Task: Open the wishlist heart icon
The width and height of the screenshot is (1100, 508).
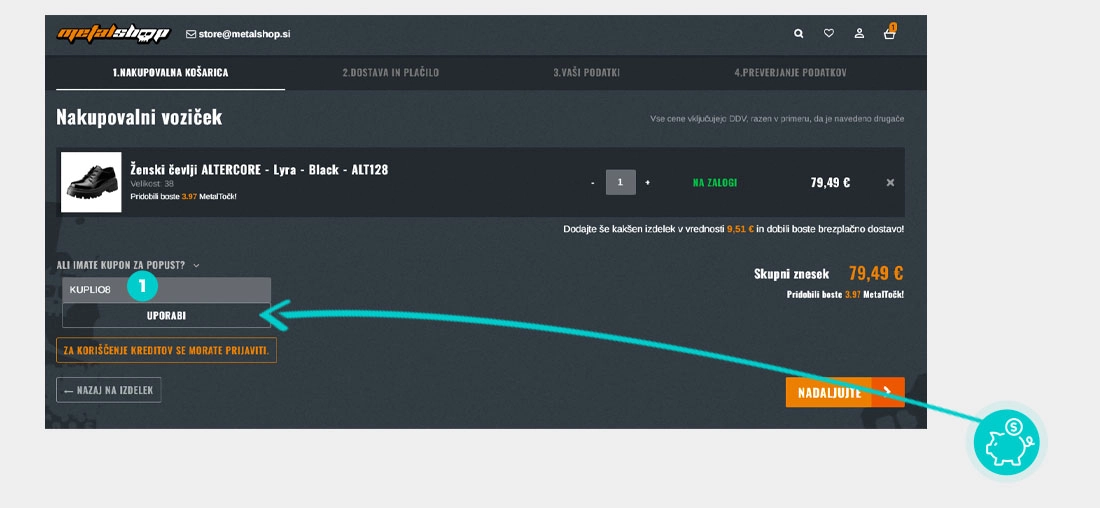Action: tap(828, 34)
